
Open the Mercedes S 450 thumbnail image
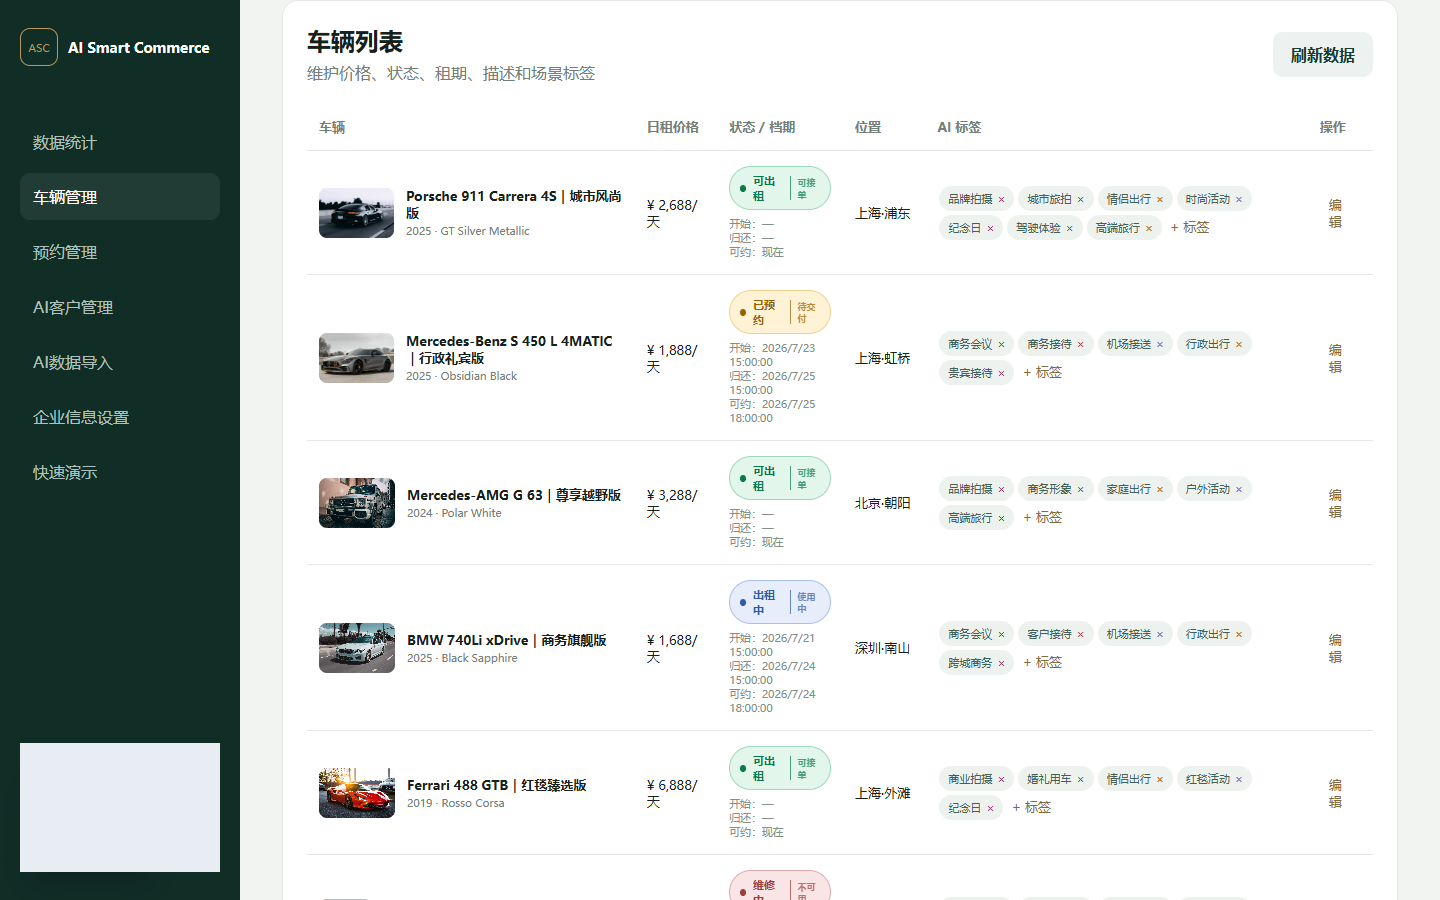356,358
